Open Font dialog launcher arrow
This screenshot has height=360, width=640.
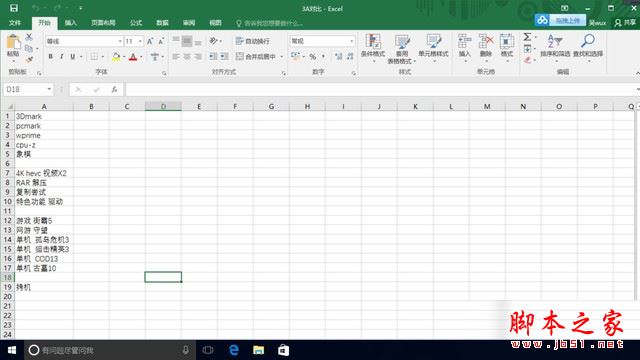164,73
